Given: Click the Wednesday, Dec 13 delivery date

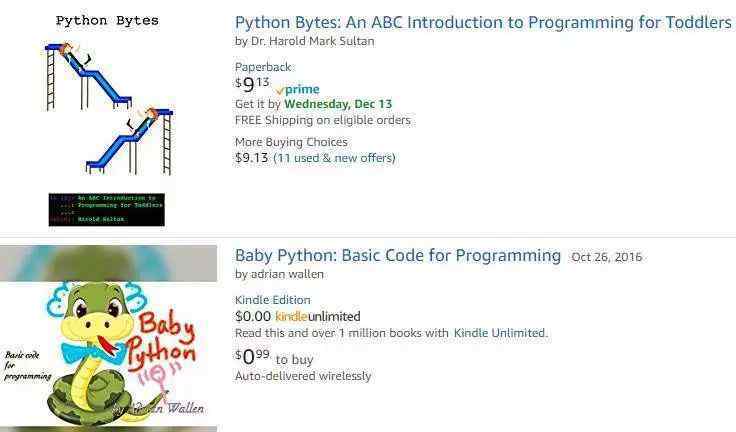Looking at the screenshot, I should pos(338,104).
